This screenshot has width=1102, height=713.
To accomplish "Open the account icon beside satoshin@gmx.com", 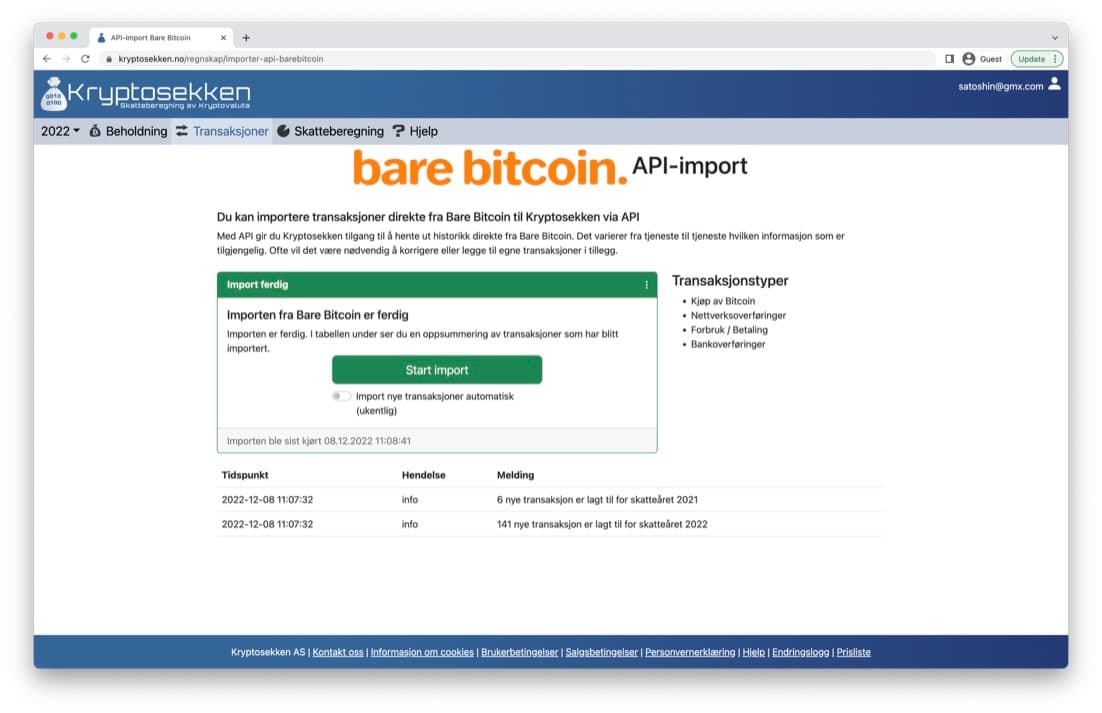I will pyautogui.click(x=1053, y=86).
